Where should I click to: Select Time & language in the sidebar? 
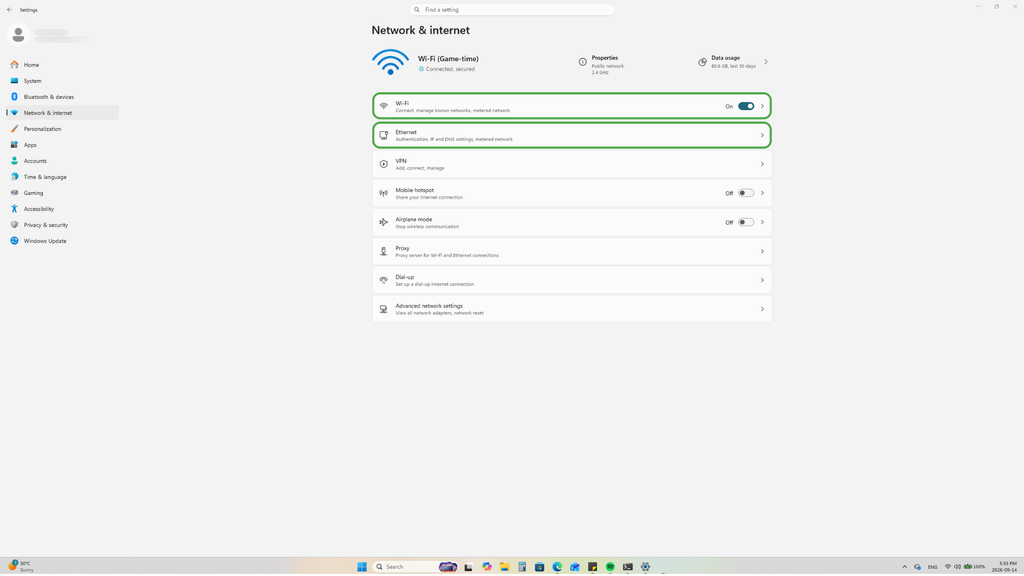click(x=62, y=177)
